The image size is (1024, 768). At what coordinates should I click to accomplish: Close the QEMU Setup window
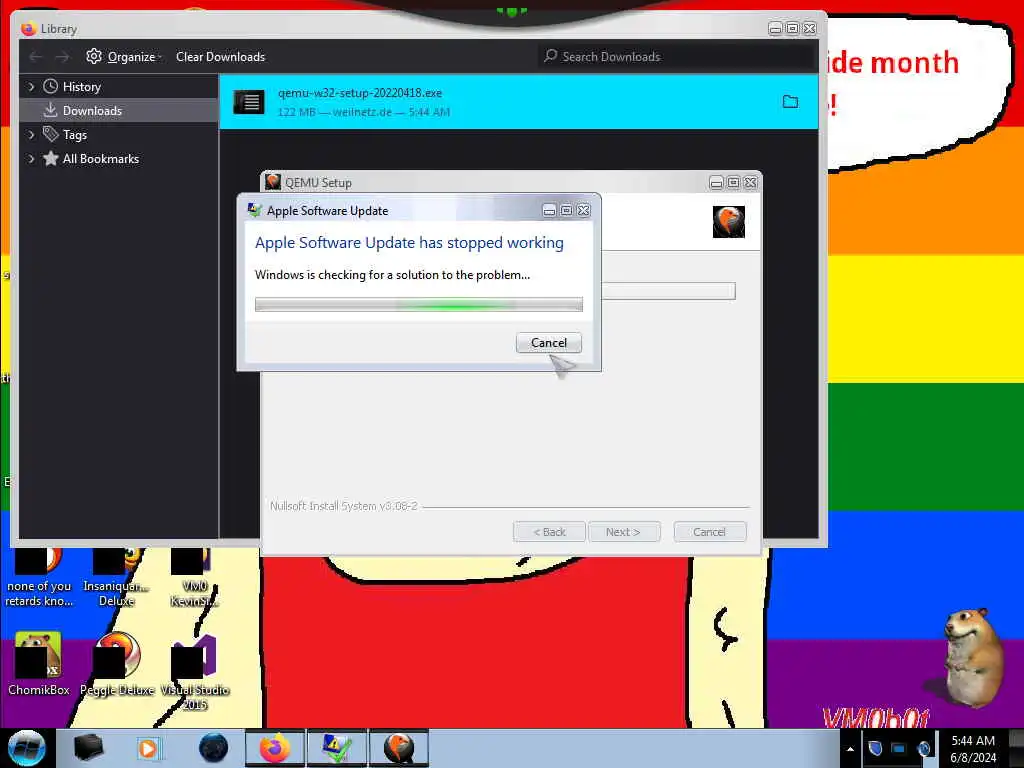(750, 182)
